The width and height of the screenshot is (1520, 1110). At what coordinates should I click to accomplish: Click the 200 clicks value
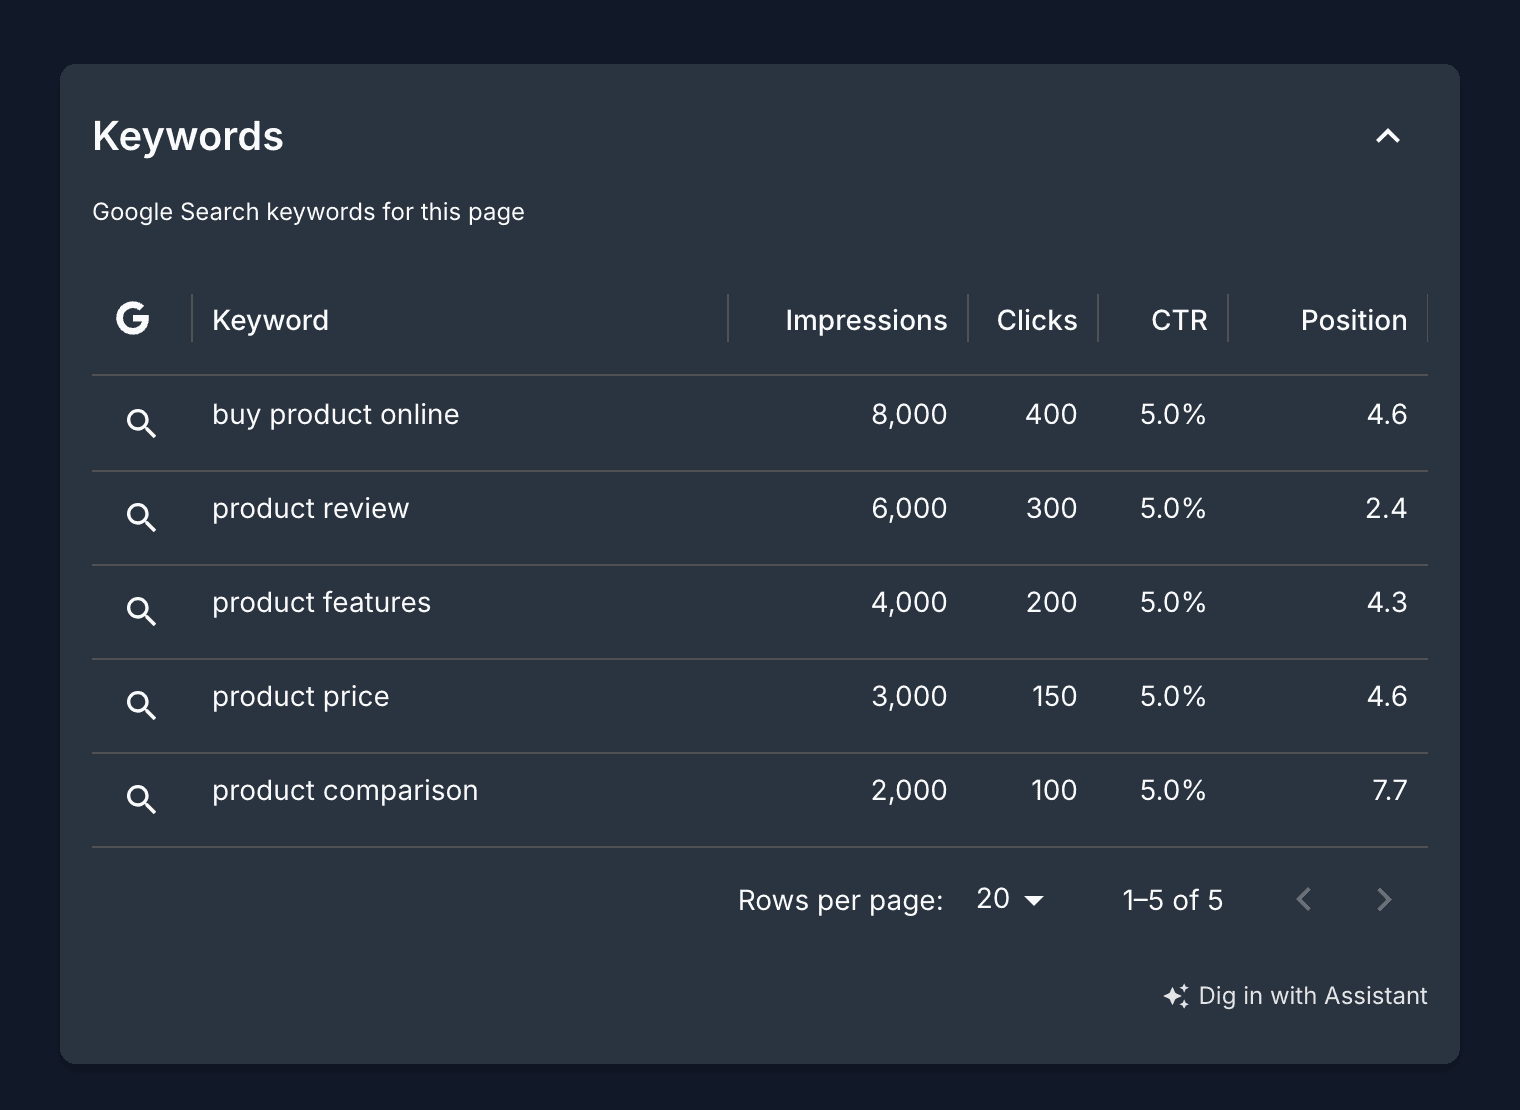pos(1051,603)
